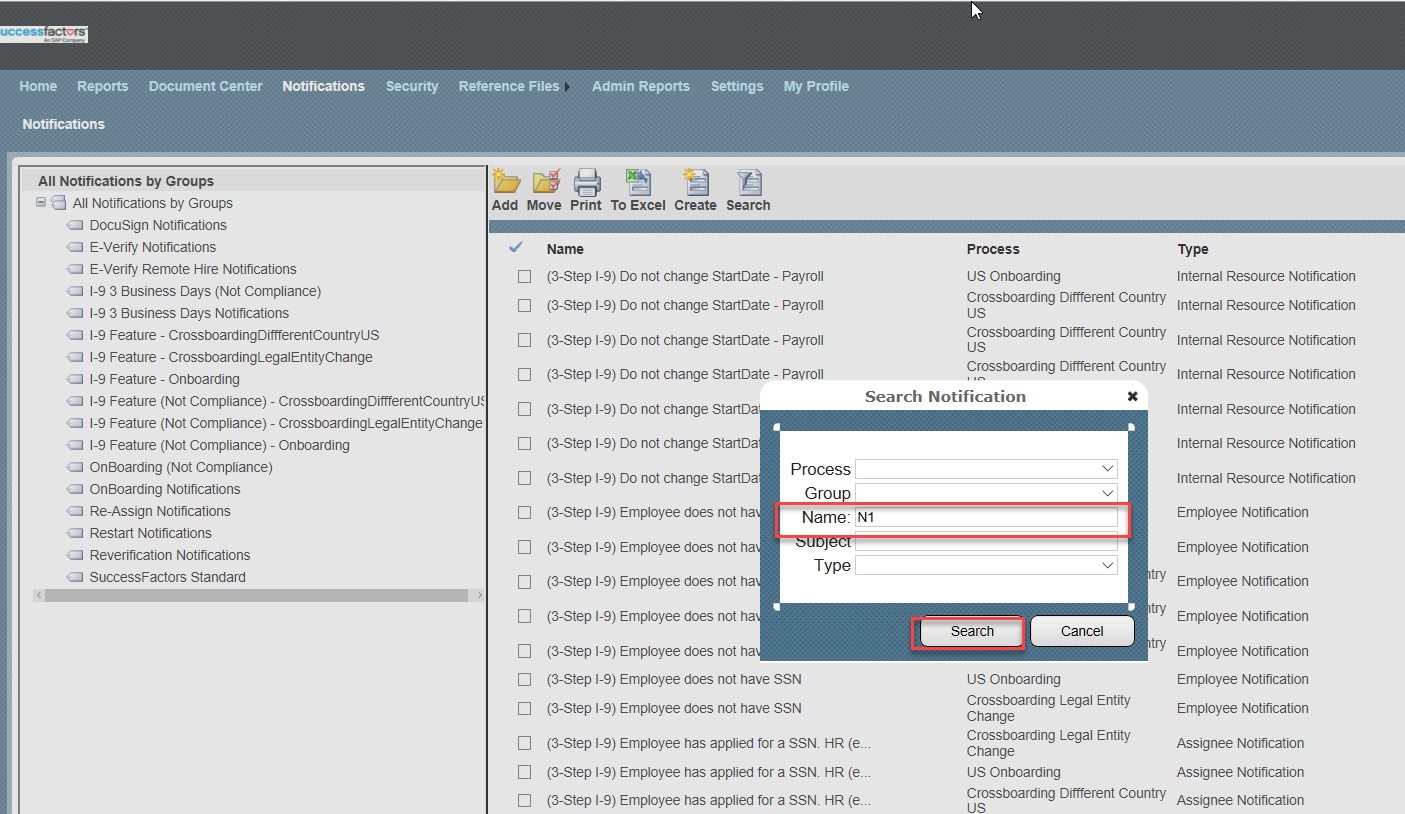This screenshot has height=814, width=1405.
Task: Click the Cancel button in the dialog
Action: pos(1082,631)
